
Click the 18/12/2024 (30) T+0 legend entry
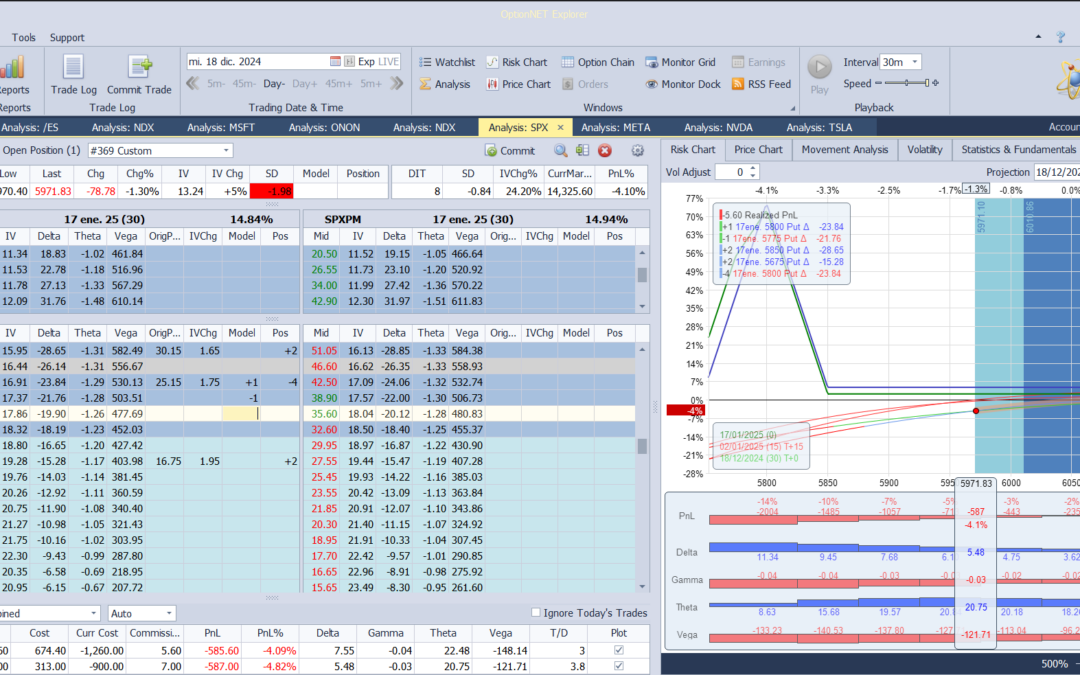tap(759, 458)
